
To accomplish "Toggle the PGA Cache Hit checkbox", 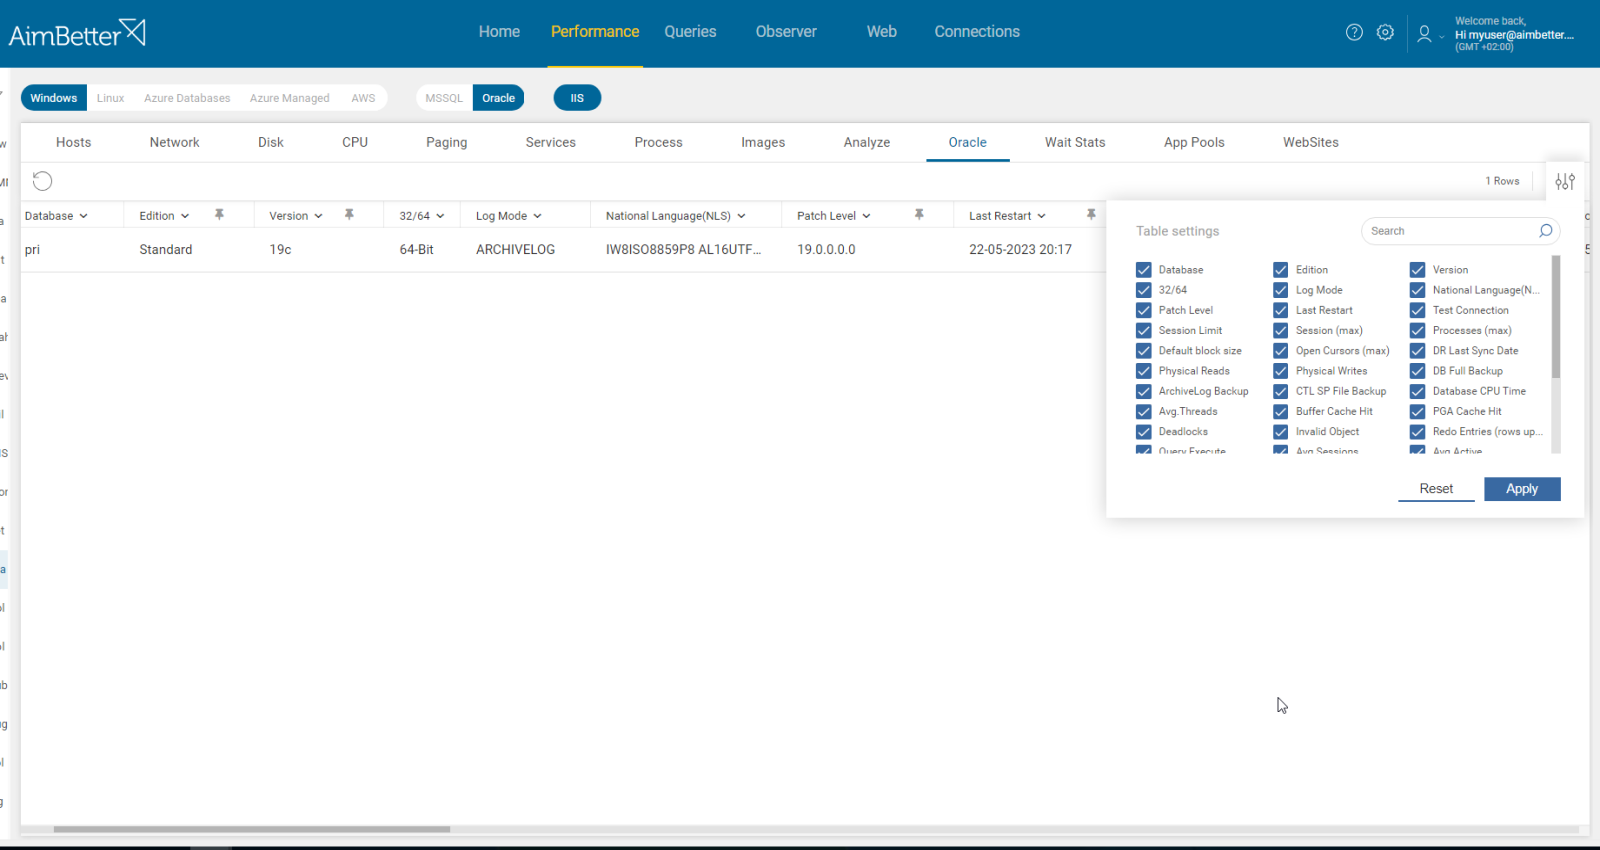I will (x=1417, y=411).
